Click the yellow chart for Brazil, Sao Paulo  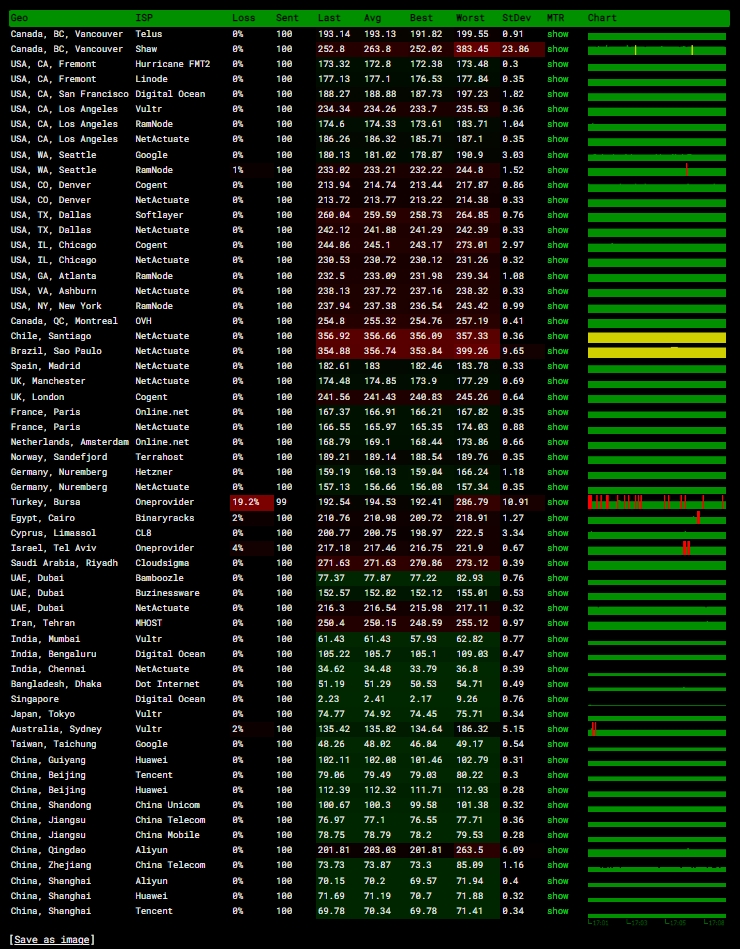(x=657, y=353)
